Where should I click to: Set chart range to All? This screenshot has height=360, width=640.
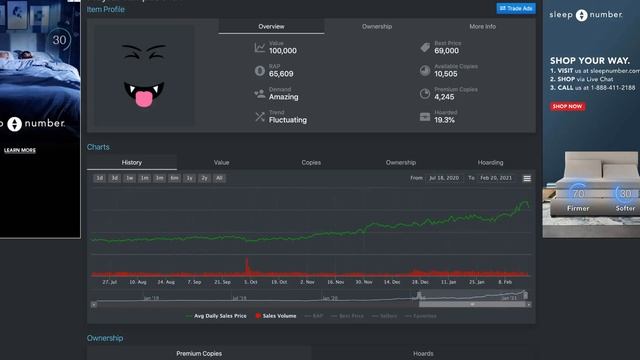coord(219,178)
